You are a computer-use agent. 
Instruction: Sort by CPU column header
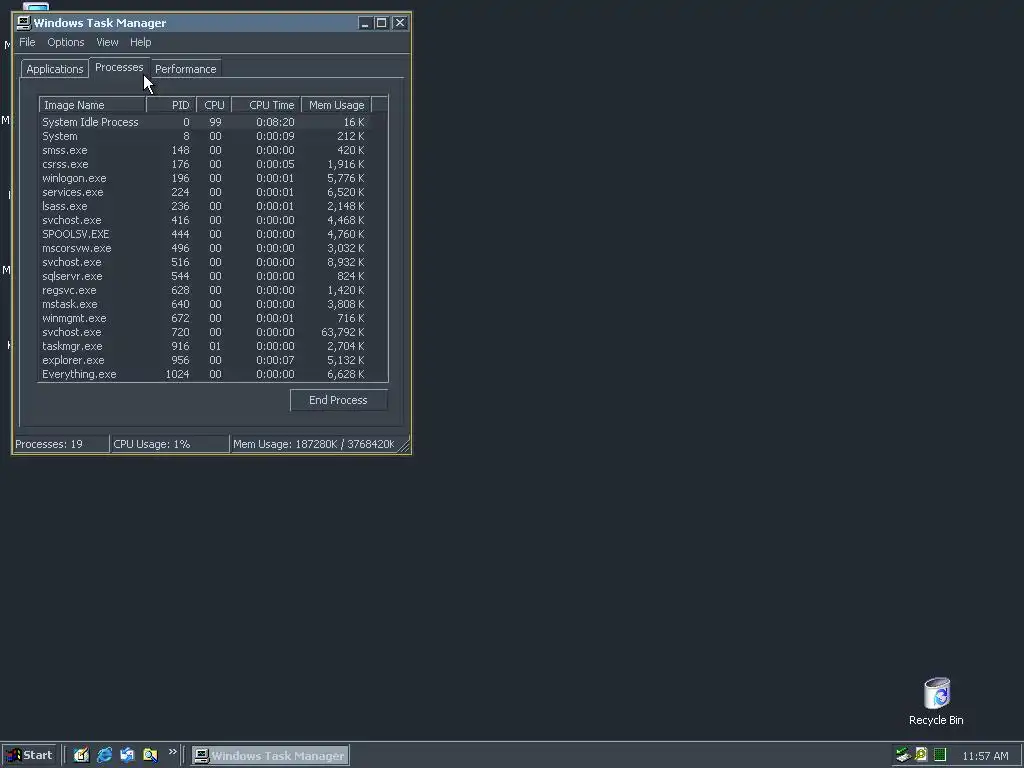click(x=214, y=105)
